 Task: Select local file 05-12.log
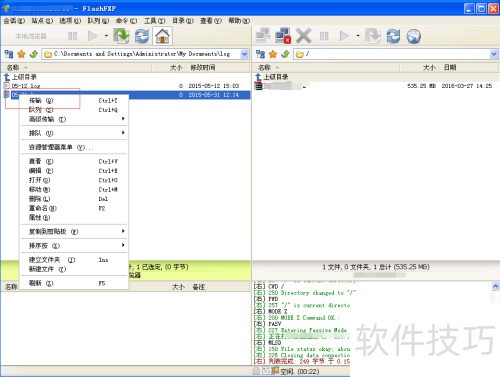126,86
